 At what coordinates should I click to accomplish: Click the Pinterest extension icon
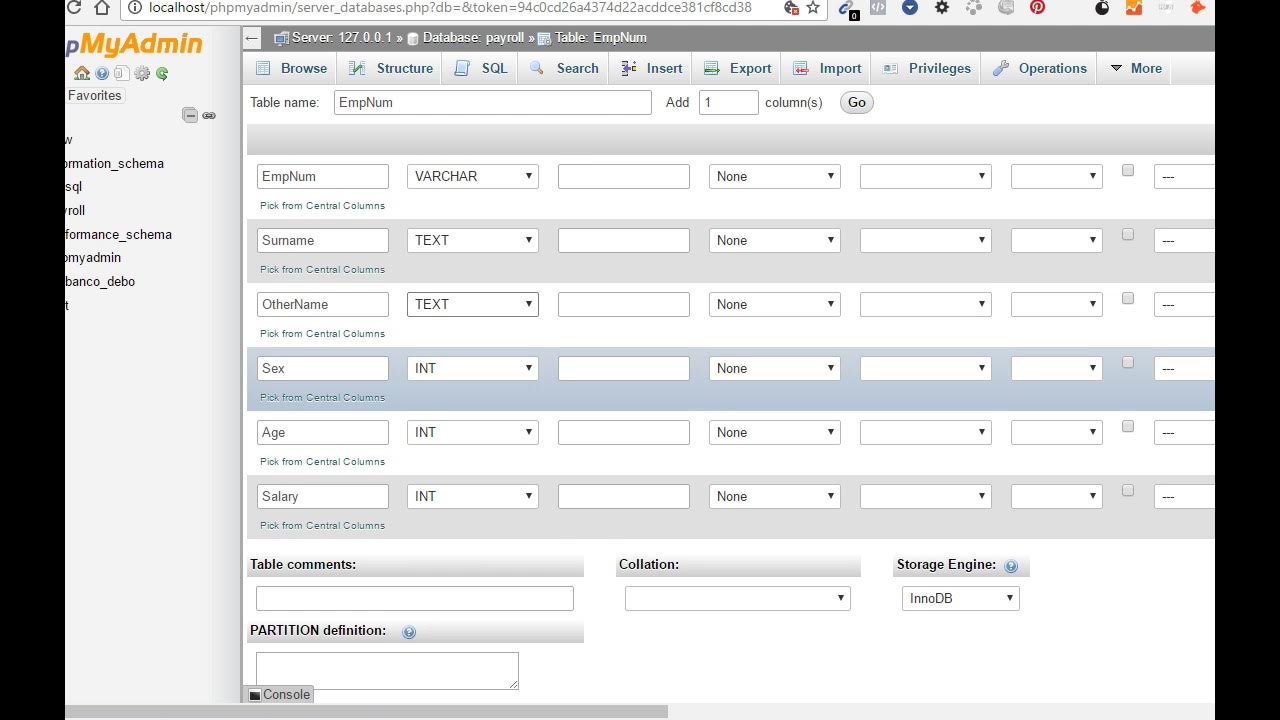[1038, 7]
